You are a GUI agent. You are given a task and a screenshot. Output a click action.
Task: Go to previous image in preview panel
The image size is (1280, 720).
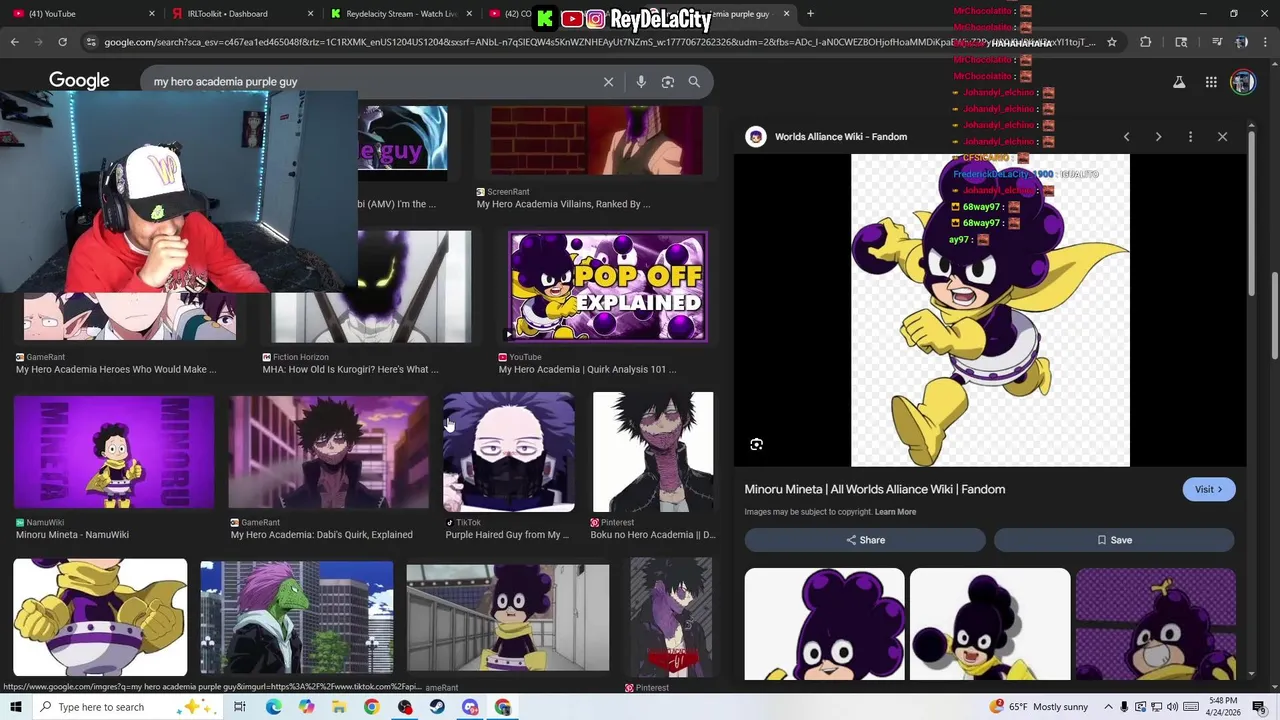click(x=1126, y=137)
